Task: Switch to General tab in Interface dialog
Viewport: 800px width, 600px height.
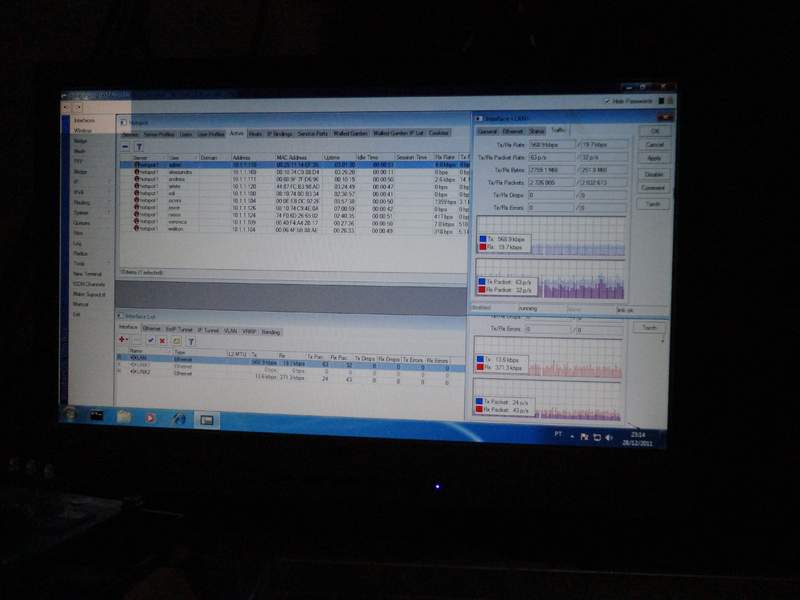Action: tap(487, 132)
